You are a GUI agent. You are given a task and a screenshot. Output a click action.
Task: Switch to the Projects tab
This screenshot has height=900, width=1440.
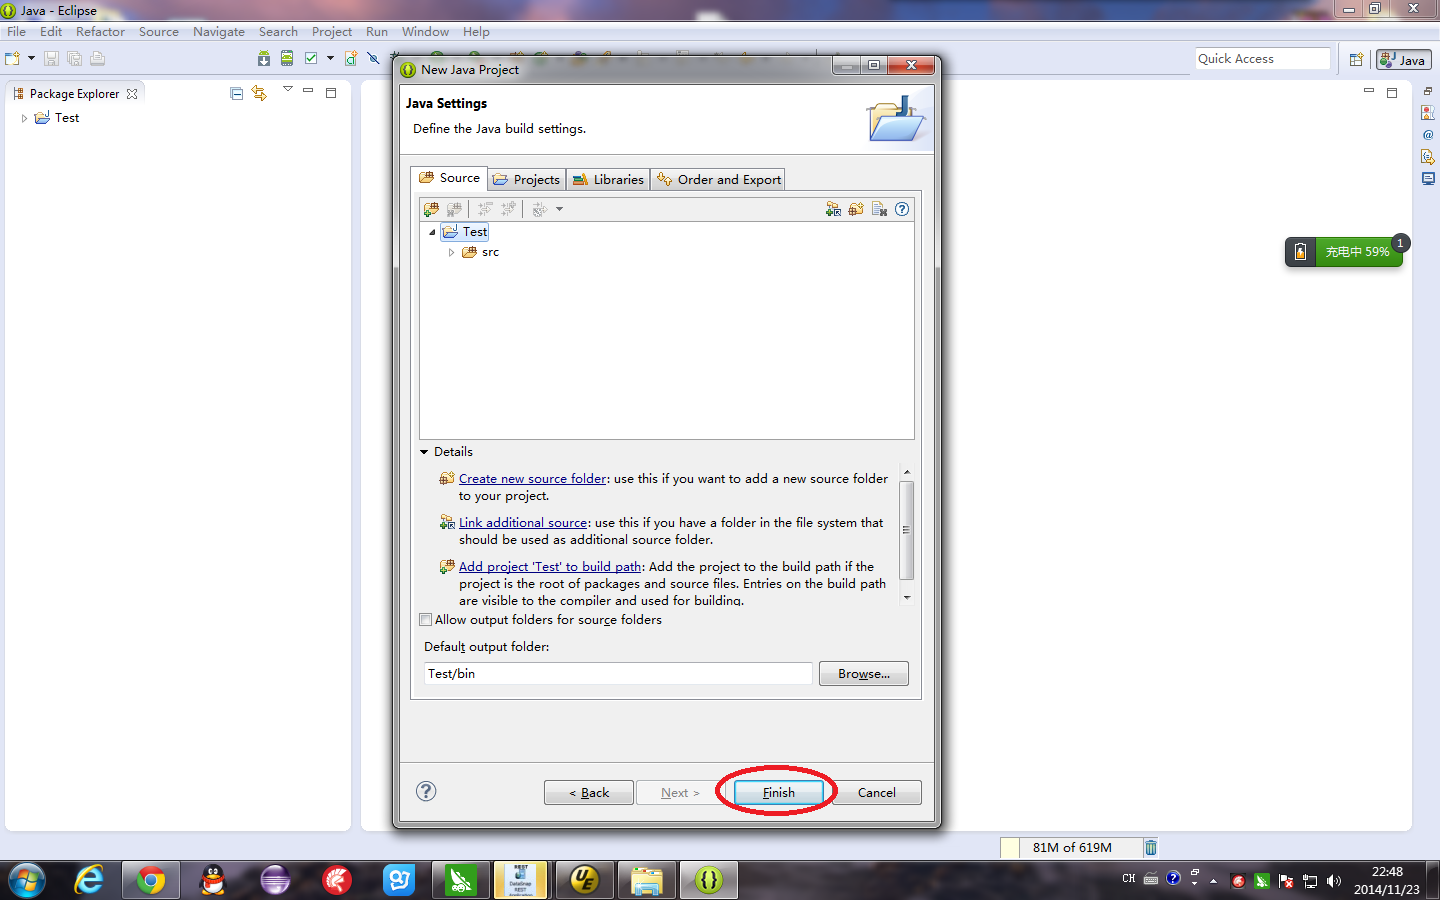click(527, 180)
